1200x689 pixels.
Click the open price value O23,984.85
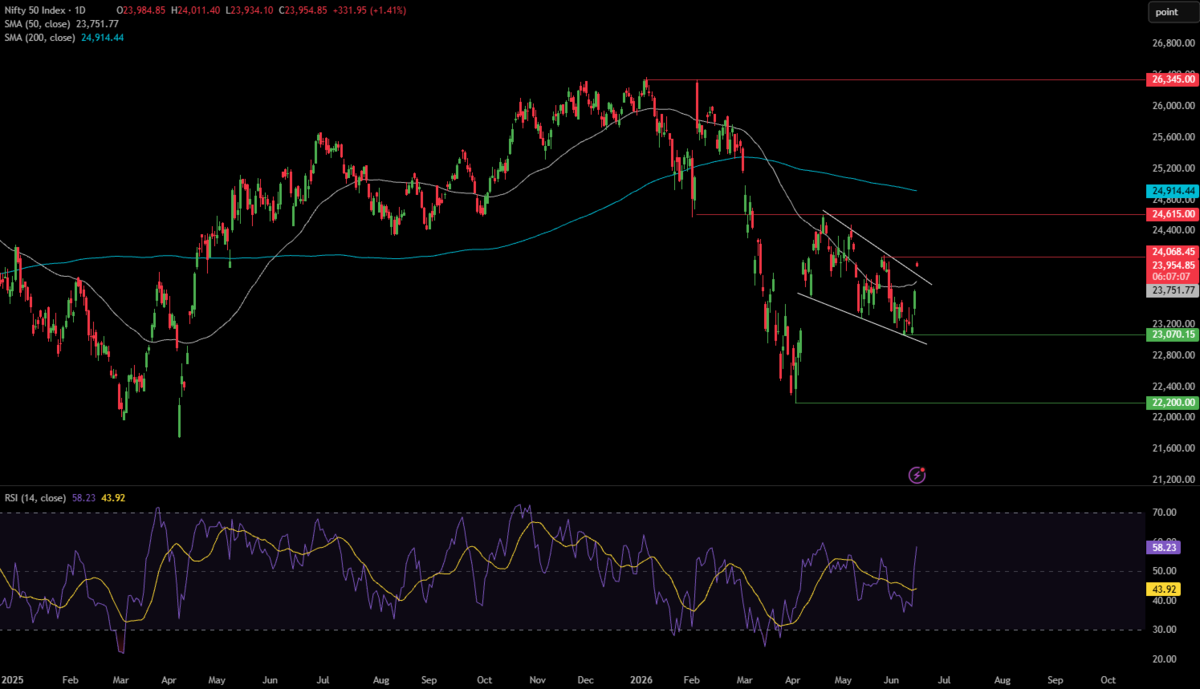(x=143, y=11)
